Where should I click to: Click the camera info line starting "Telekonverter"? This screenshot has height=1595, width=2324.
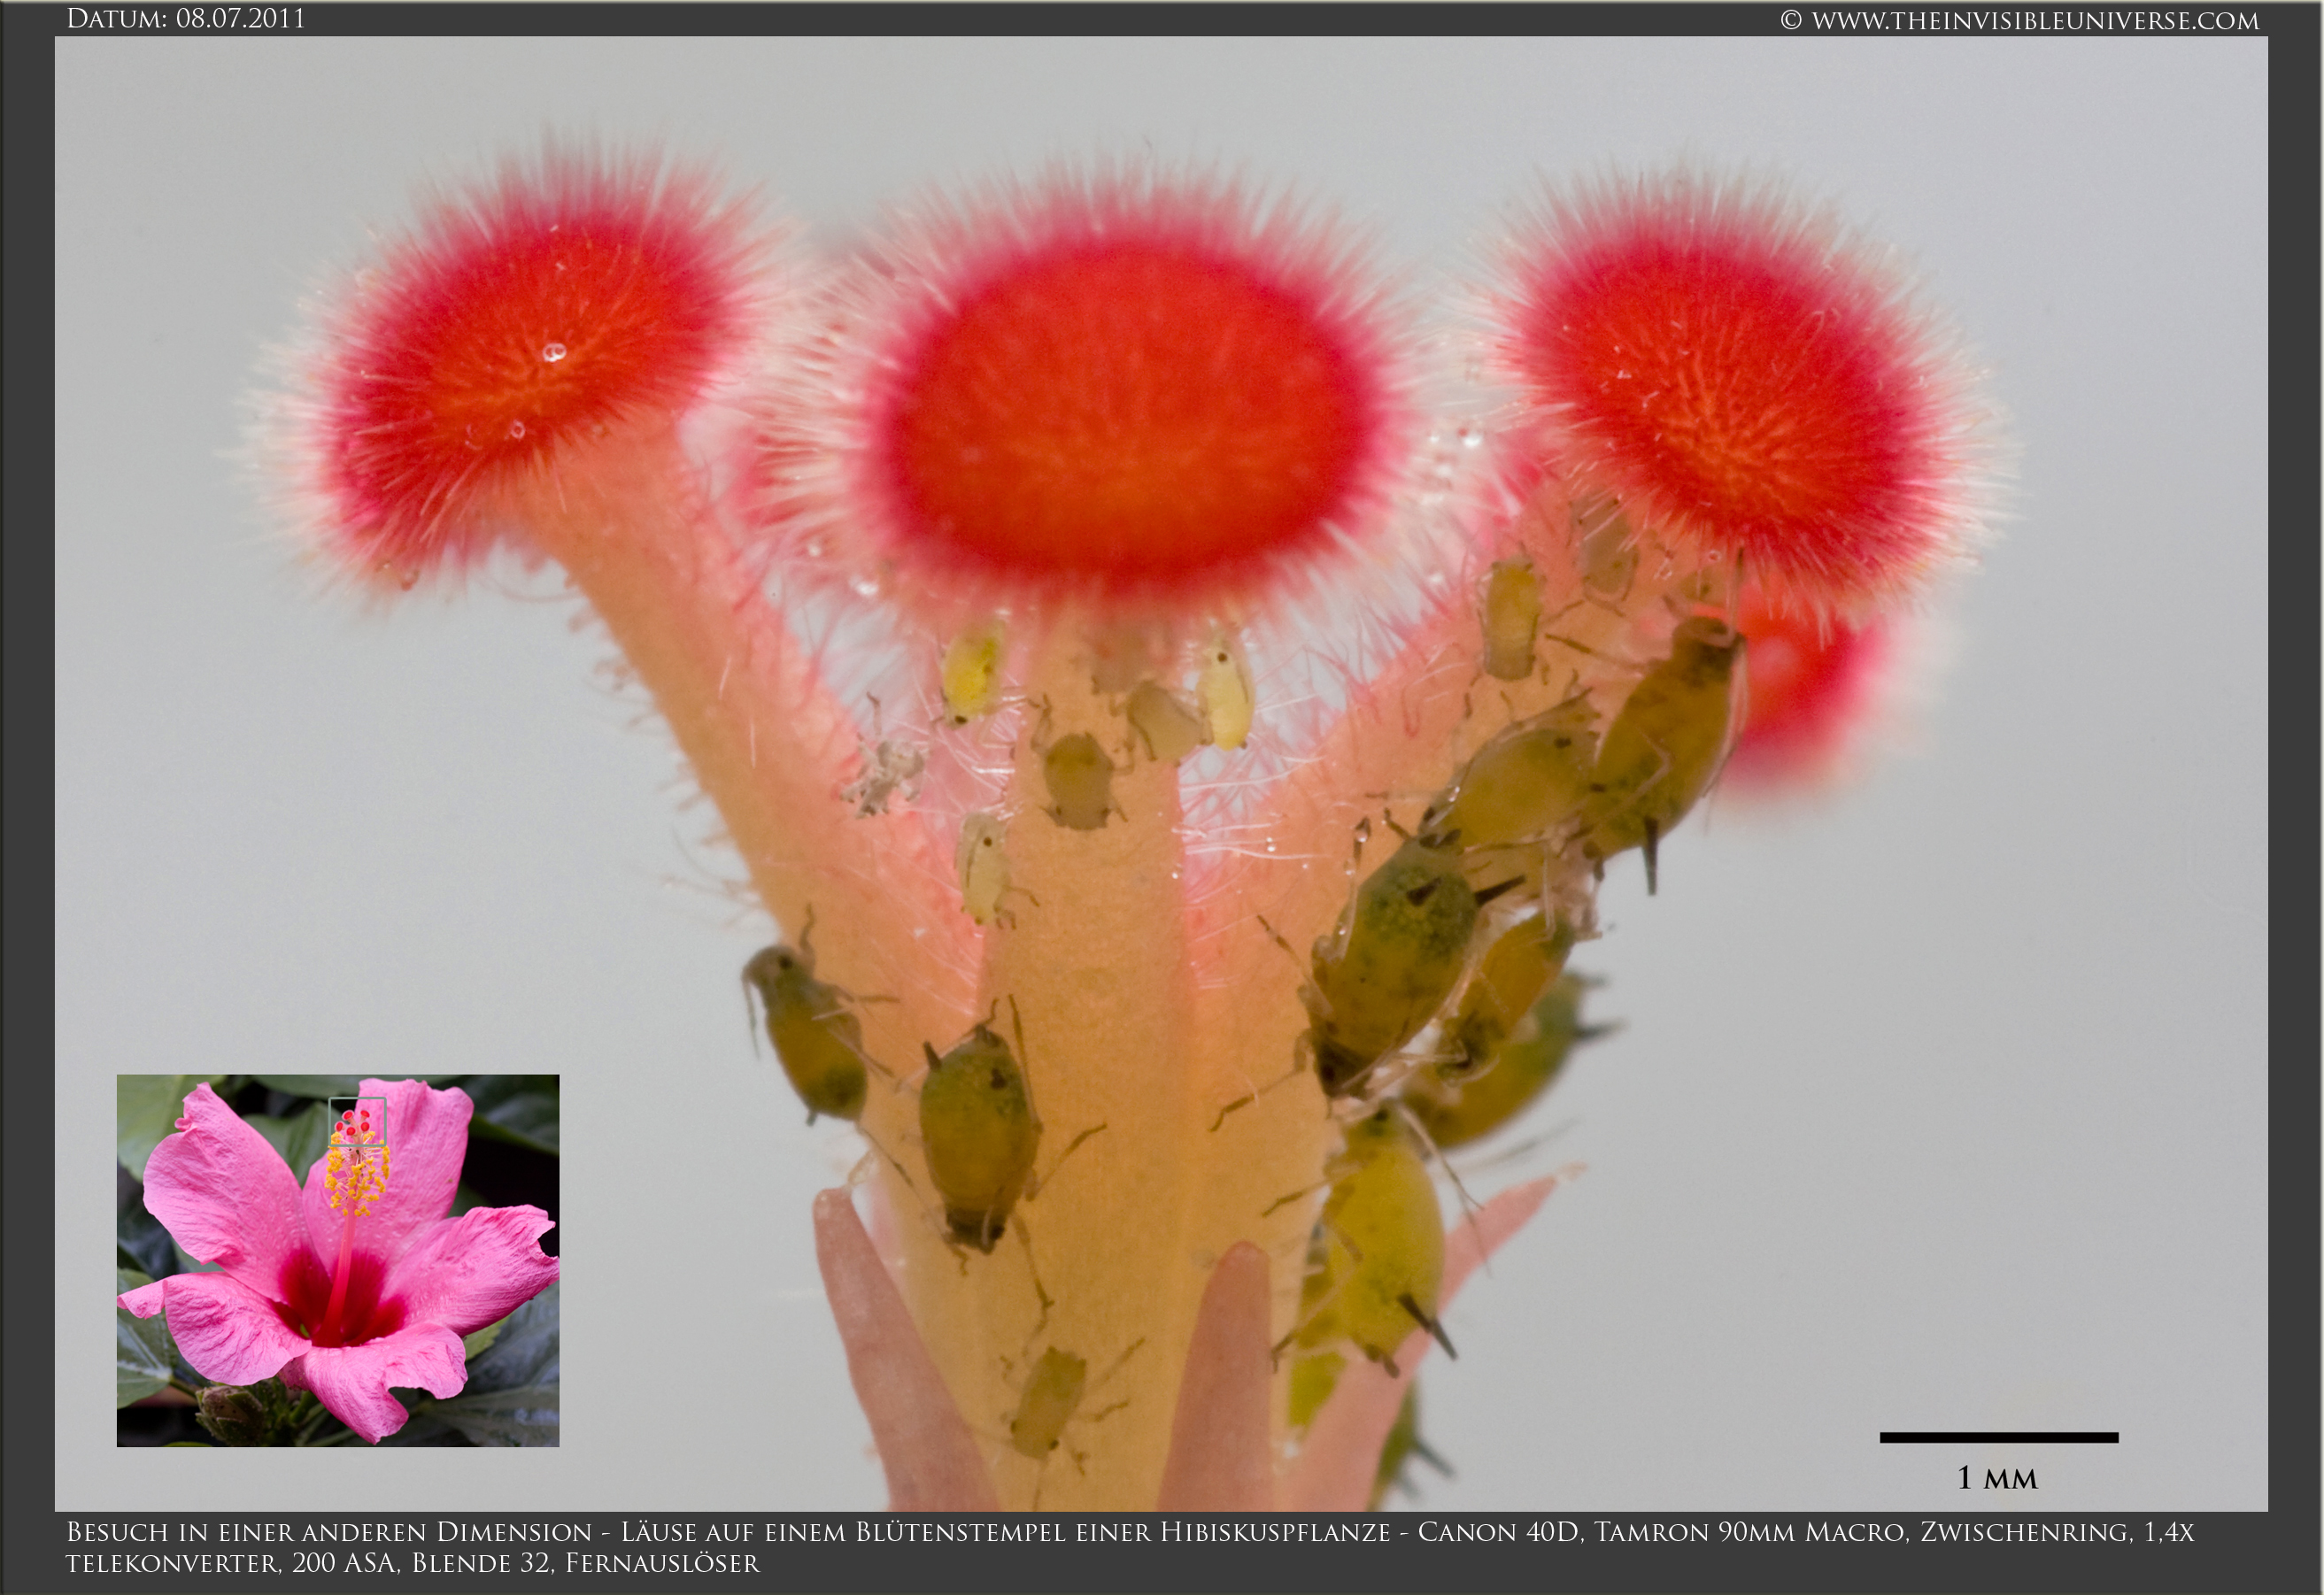pos(412,1563)
